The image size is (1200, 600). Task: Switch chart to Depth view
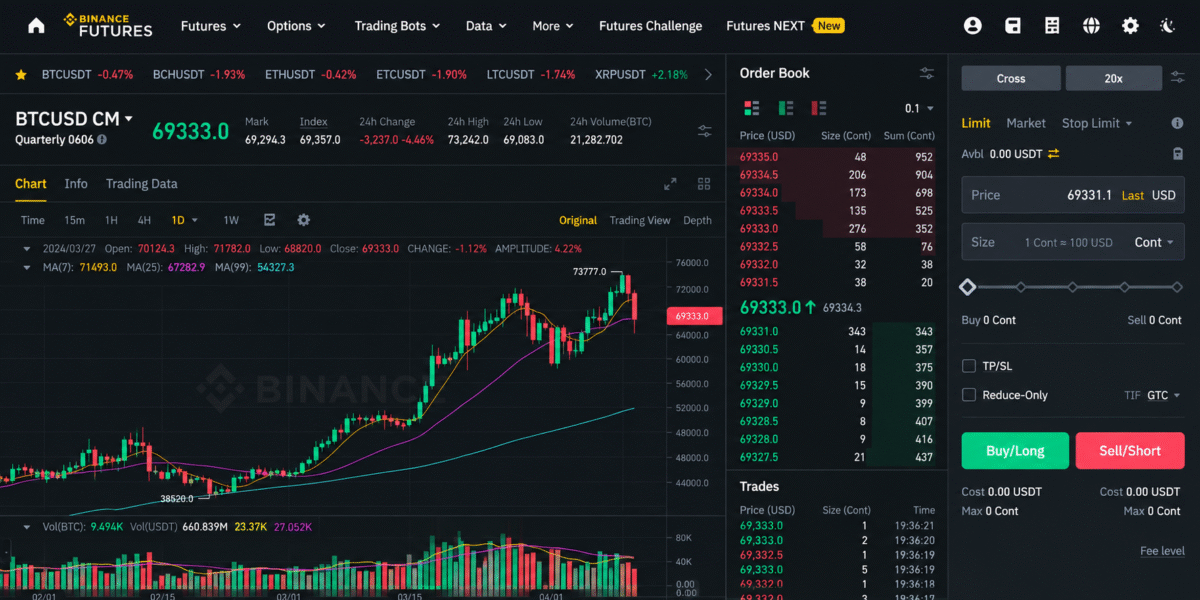point(698,220)
